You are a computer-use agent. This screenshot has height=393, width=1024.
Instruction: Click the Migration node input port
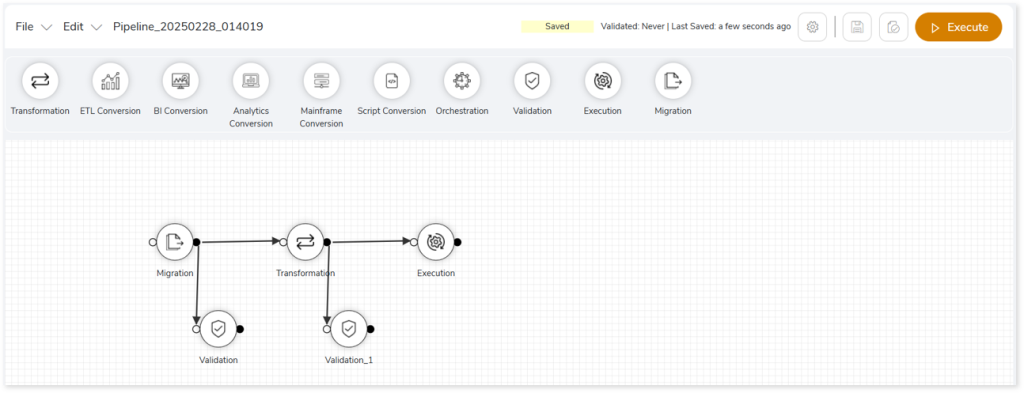pyautogui.click(x=153, y=242)
